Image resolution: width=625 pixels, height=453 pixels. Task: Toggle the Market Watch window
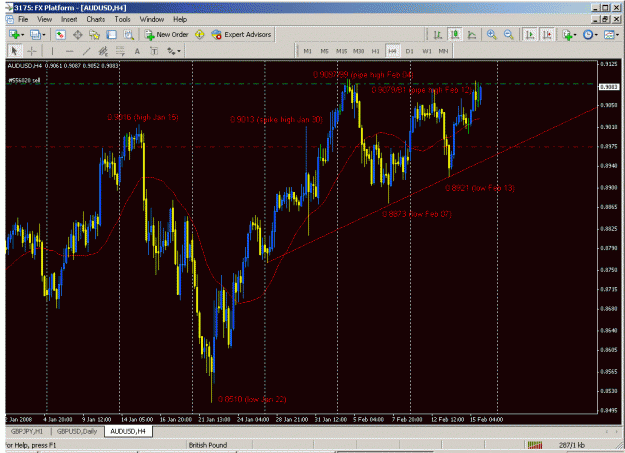tap(61, 35)
